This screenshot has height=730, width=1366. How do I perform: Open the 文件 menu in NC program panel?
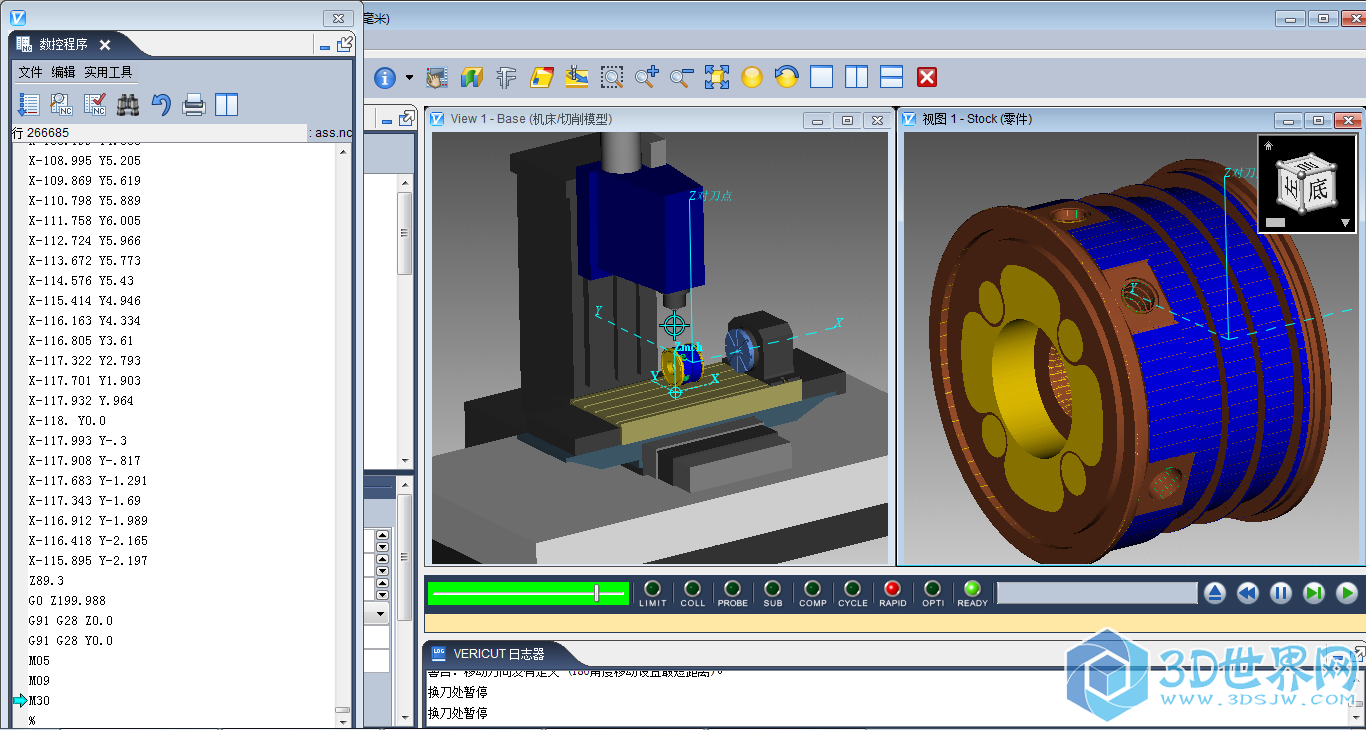point(31,72)
